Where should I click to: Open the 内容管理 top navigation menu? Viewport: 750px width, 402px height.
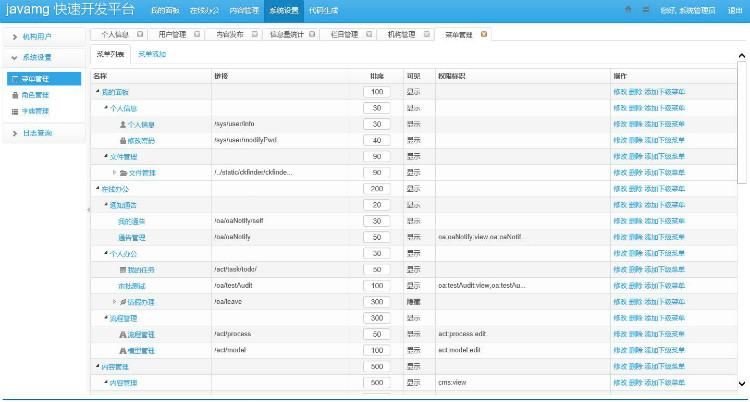[244, 11]
